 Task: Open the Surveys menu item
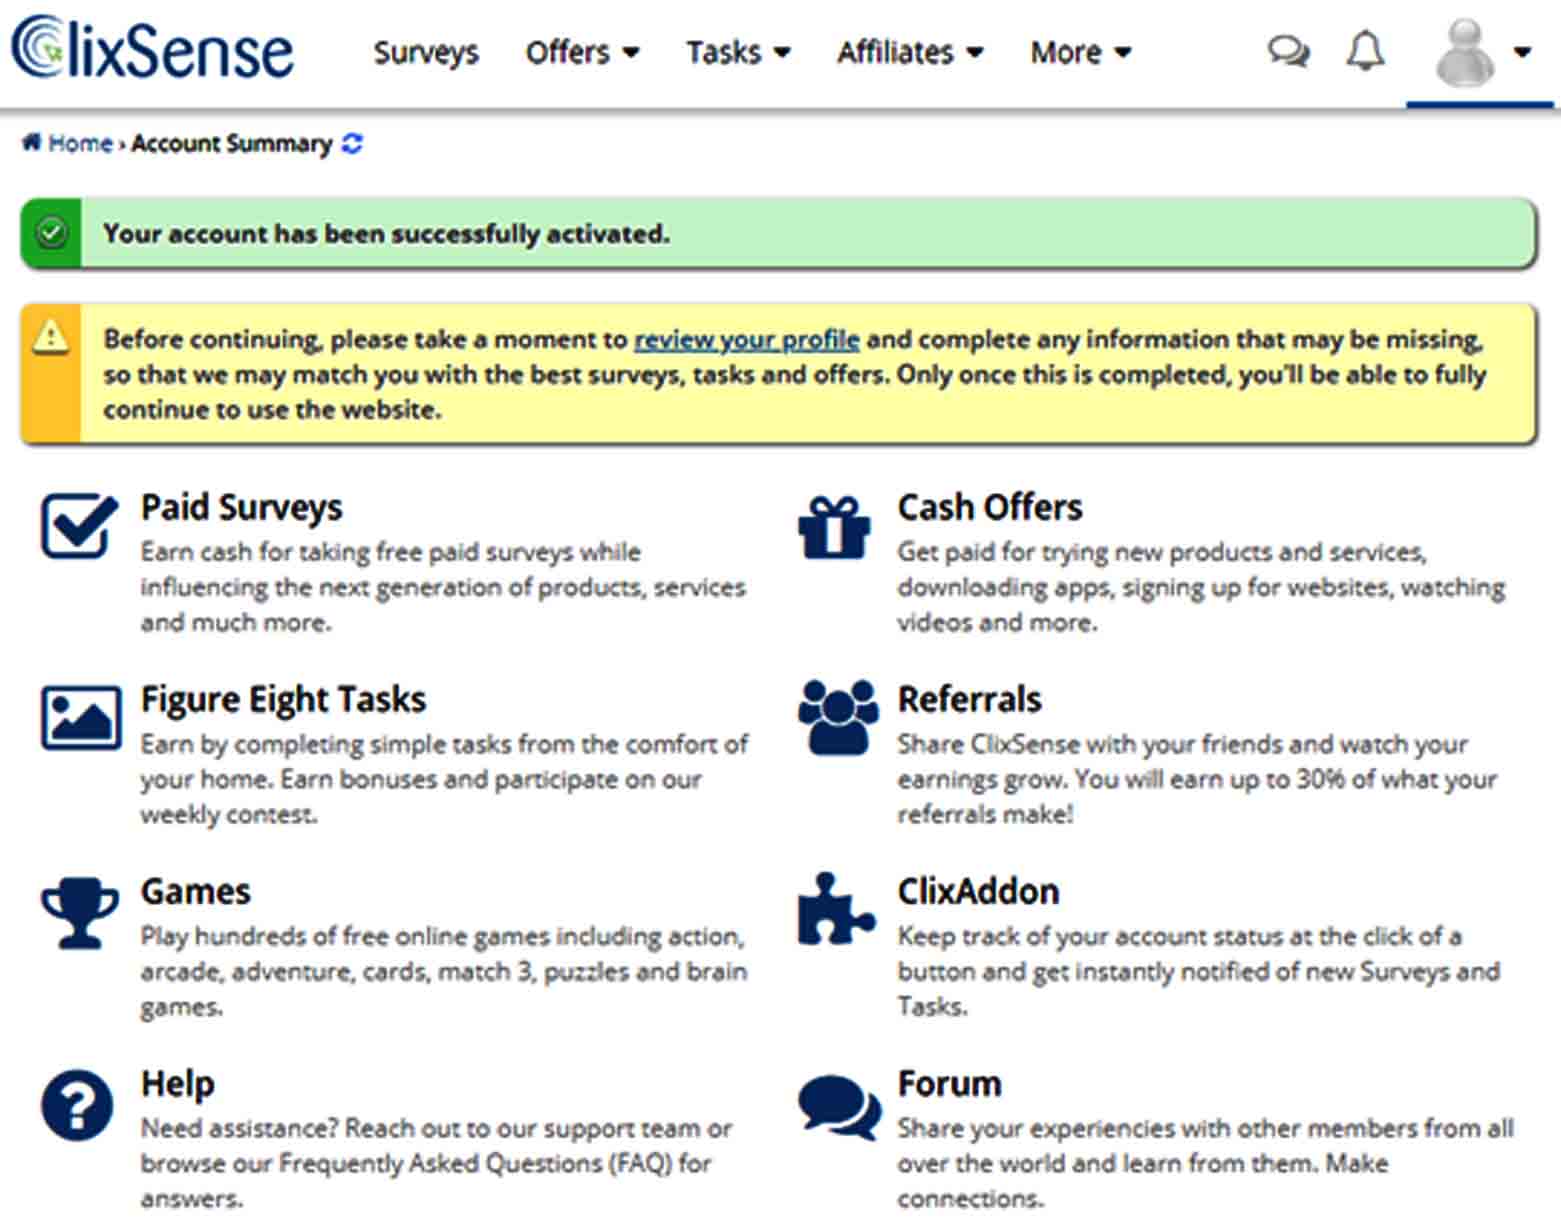426,52
